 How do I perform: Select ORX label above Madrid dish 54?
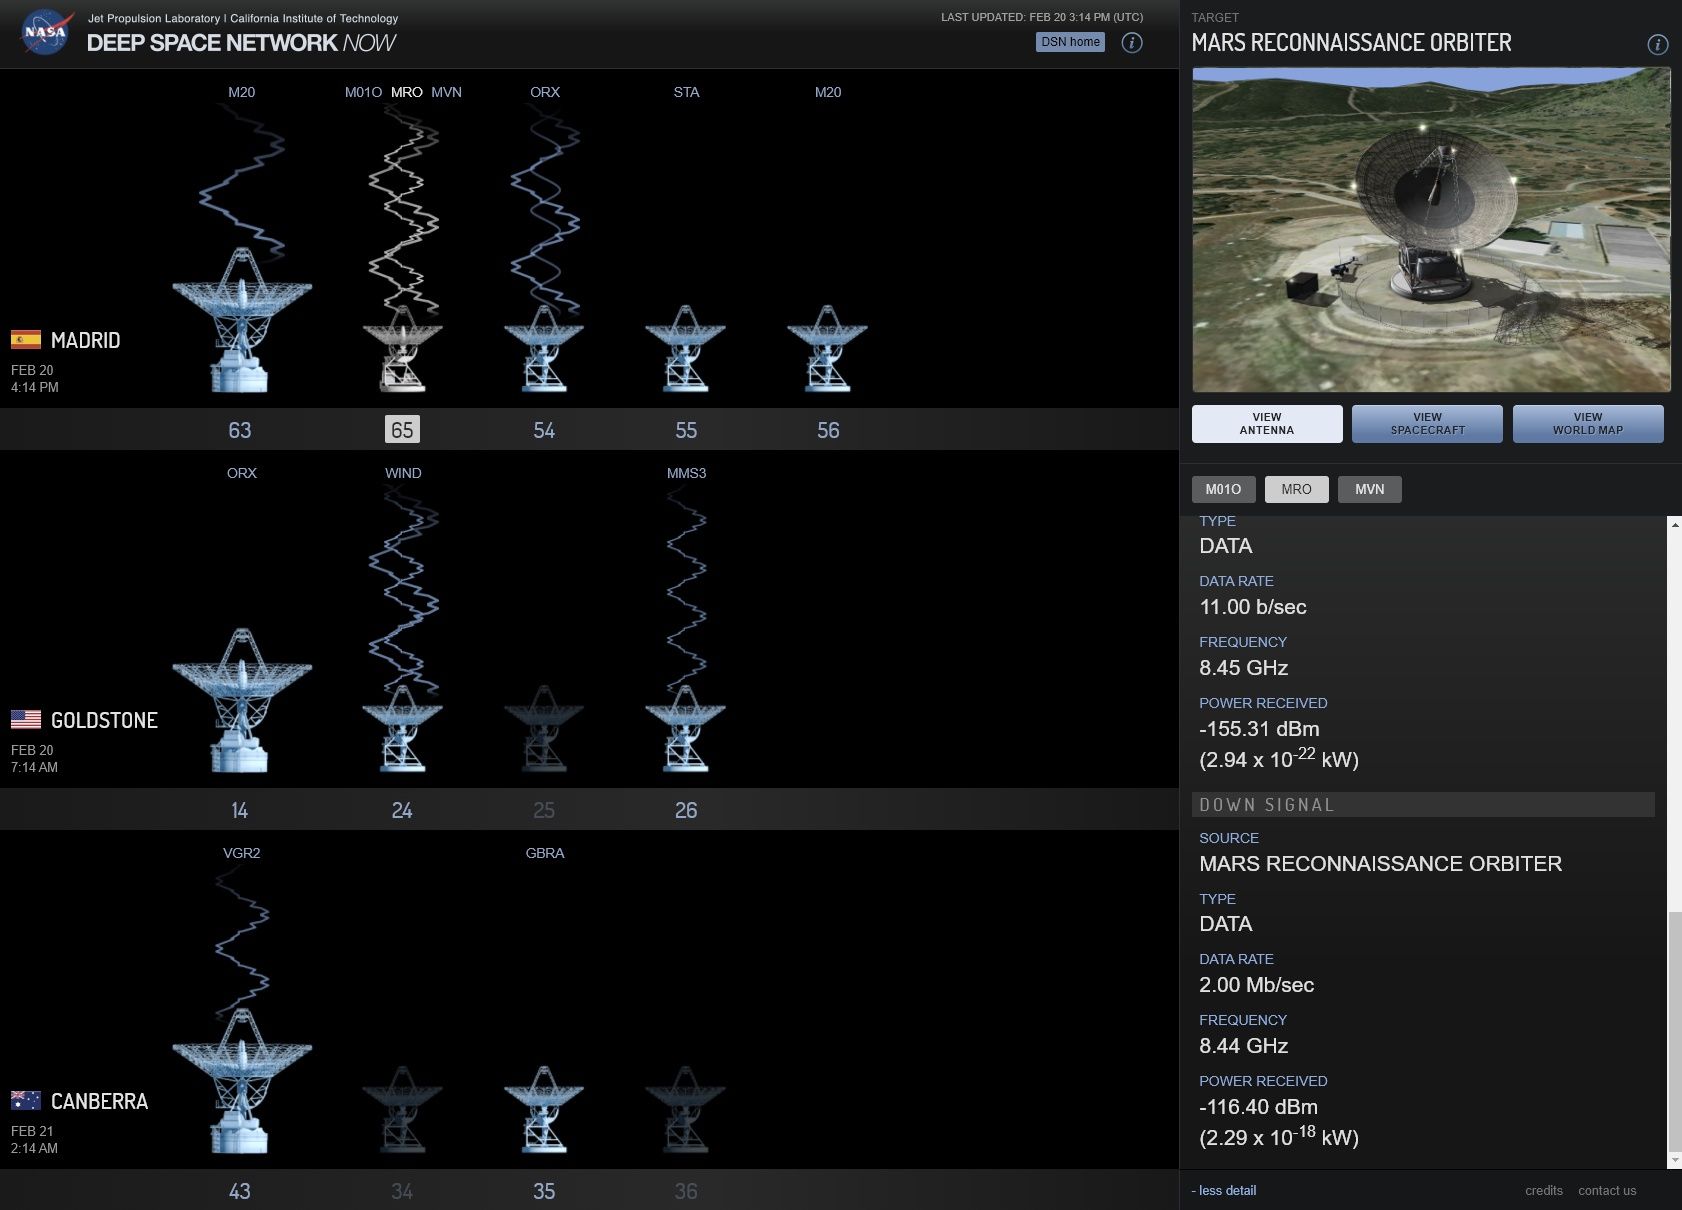tap(545, 92)
